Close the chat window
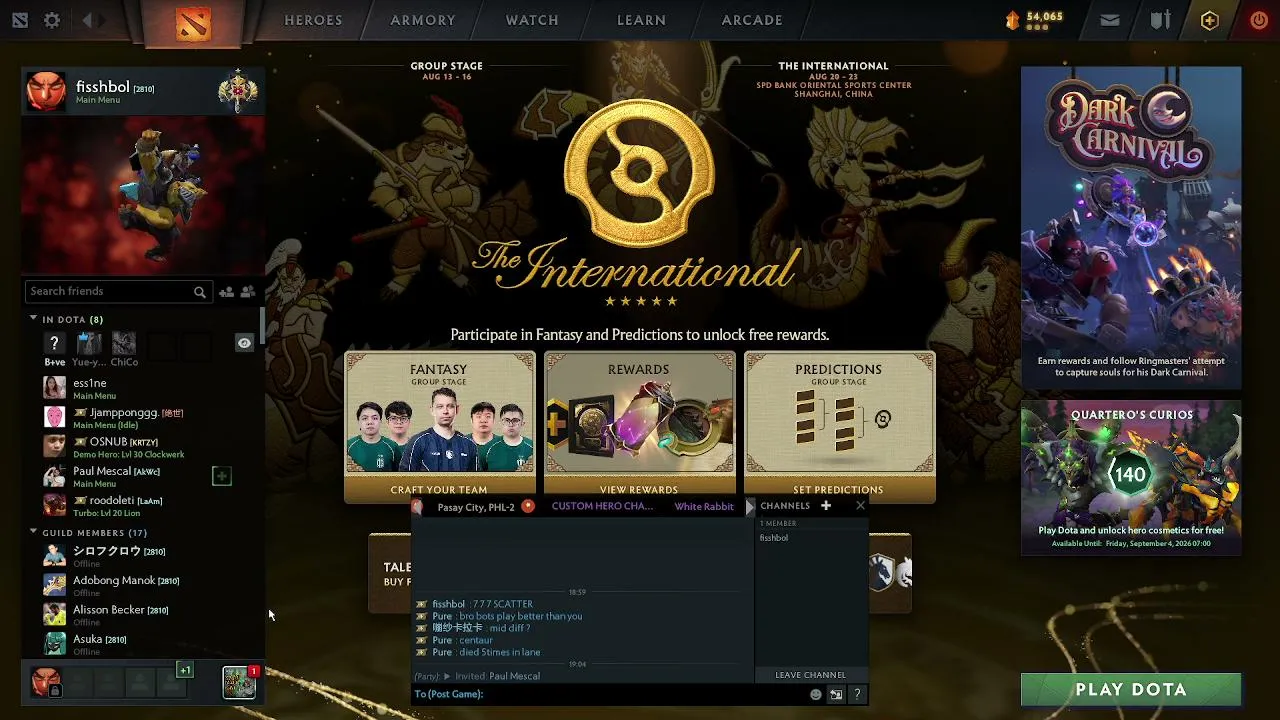Screen dimensions: 1280x720 tap(860, 506)
